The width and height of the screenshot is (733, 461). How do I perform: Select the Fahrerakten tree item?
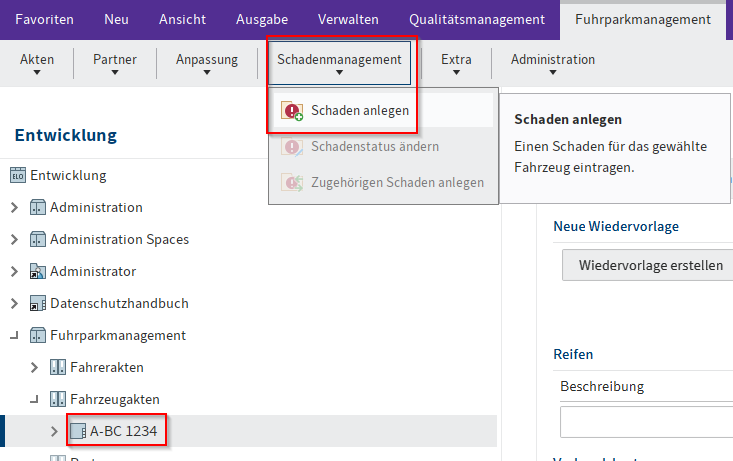[107, 367]
